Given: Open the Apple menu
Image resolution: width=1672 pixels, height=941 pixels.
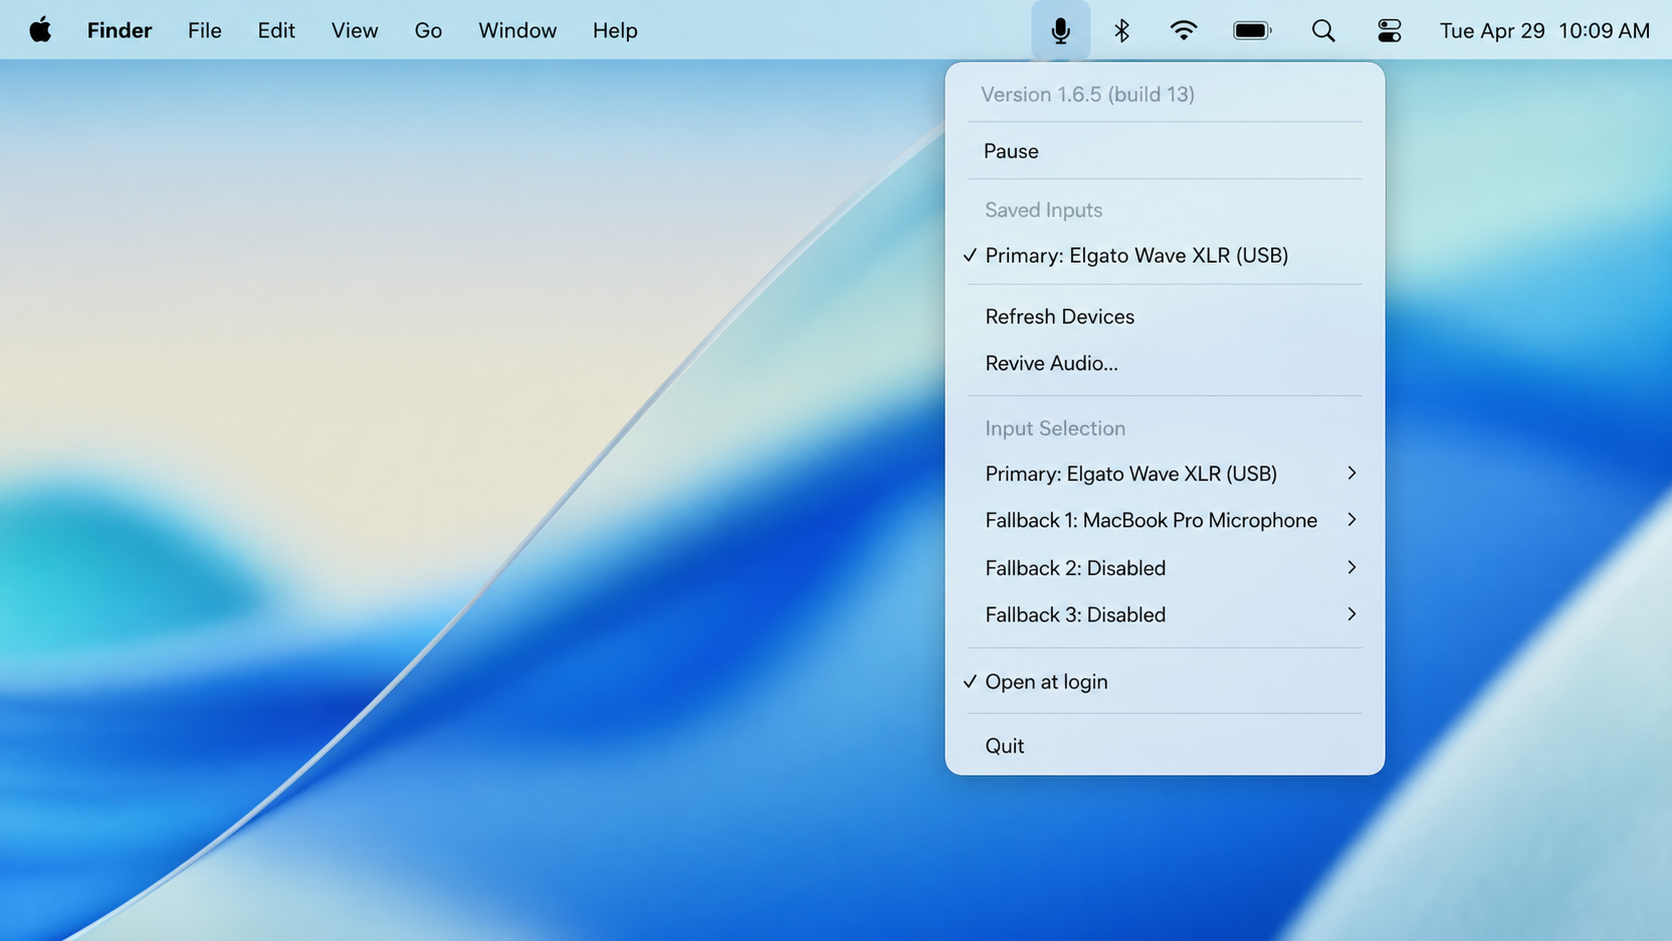Looking at the screenshot, I should pyautogui.click(x=40, y=30).
